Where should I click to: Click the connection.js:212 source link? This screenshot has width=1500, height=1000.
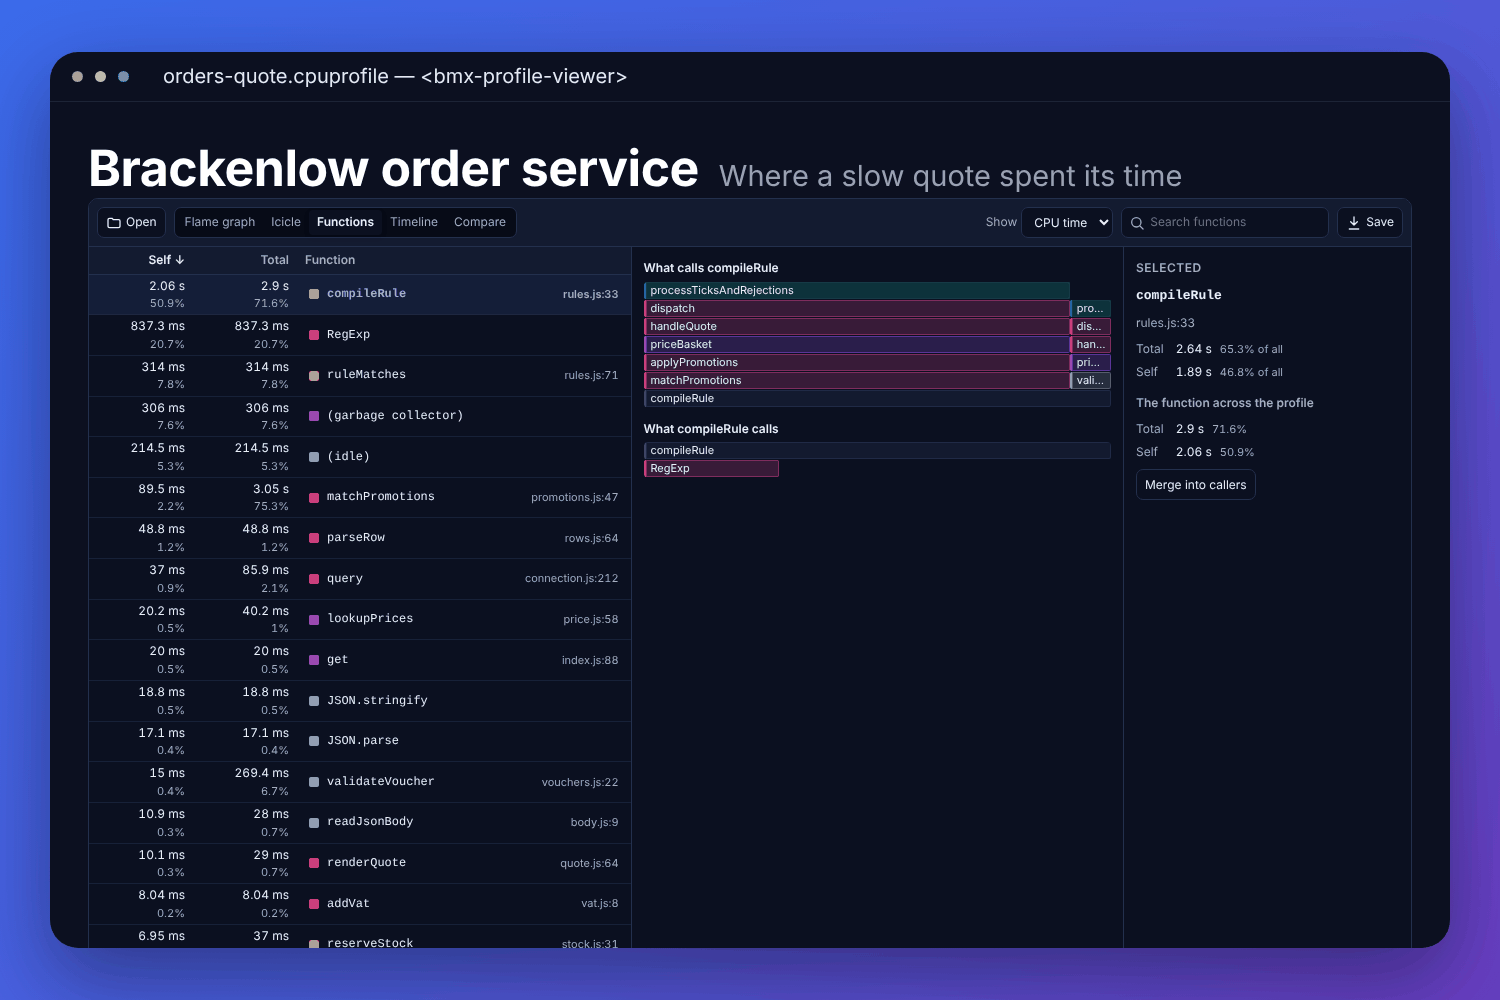[x=571, y=578]
